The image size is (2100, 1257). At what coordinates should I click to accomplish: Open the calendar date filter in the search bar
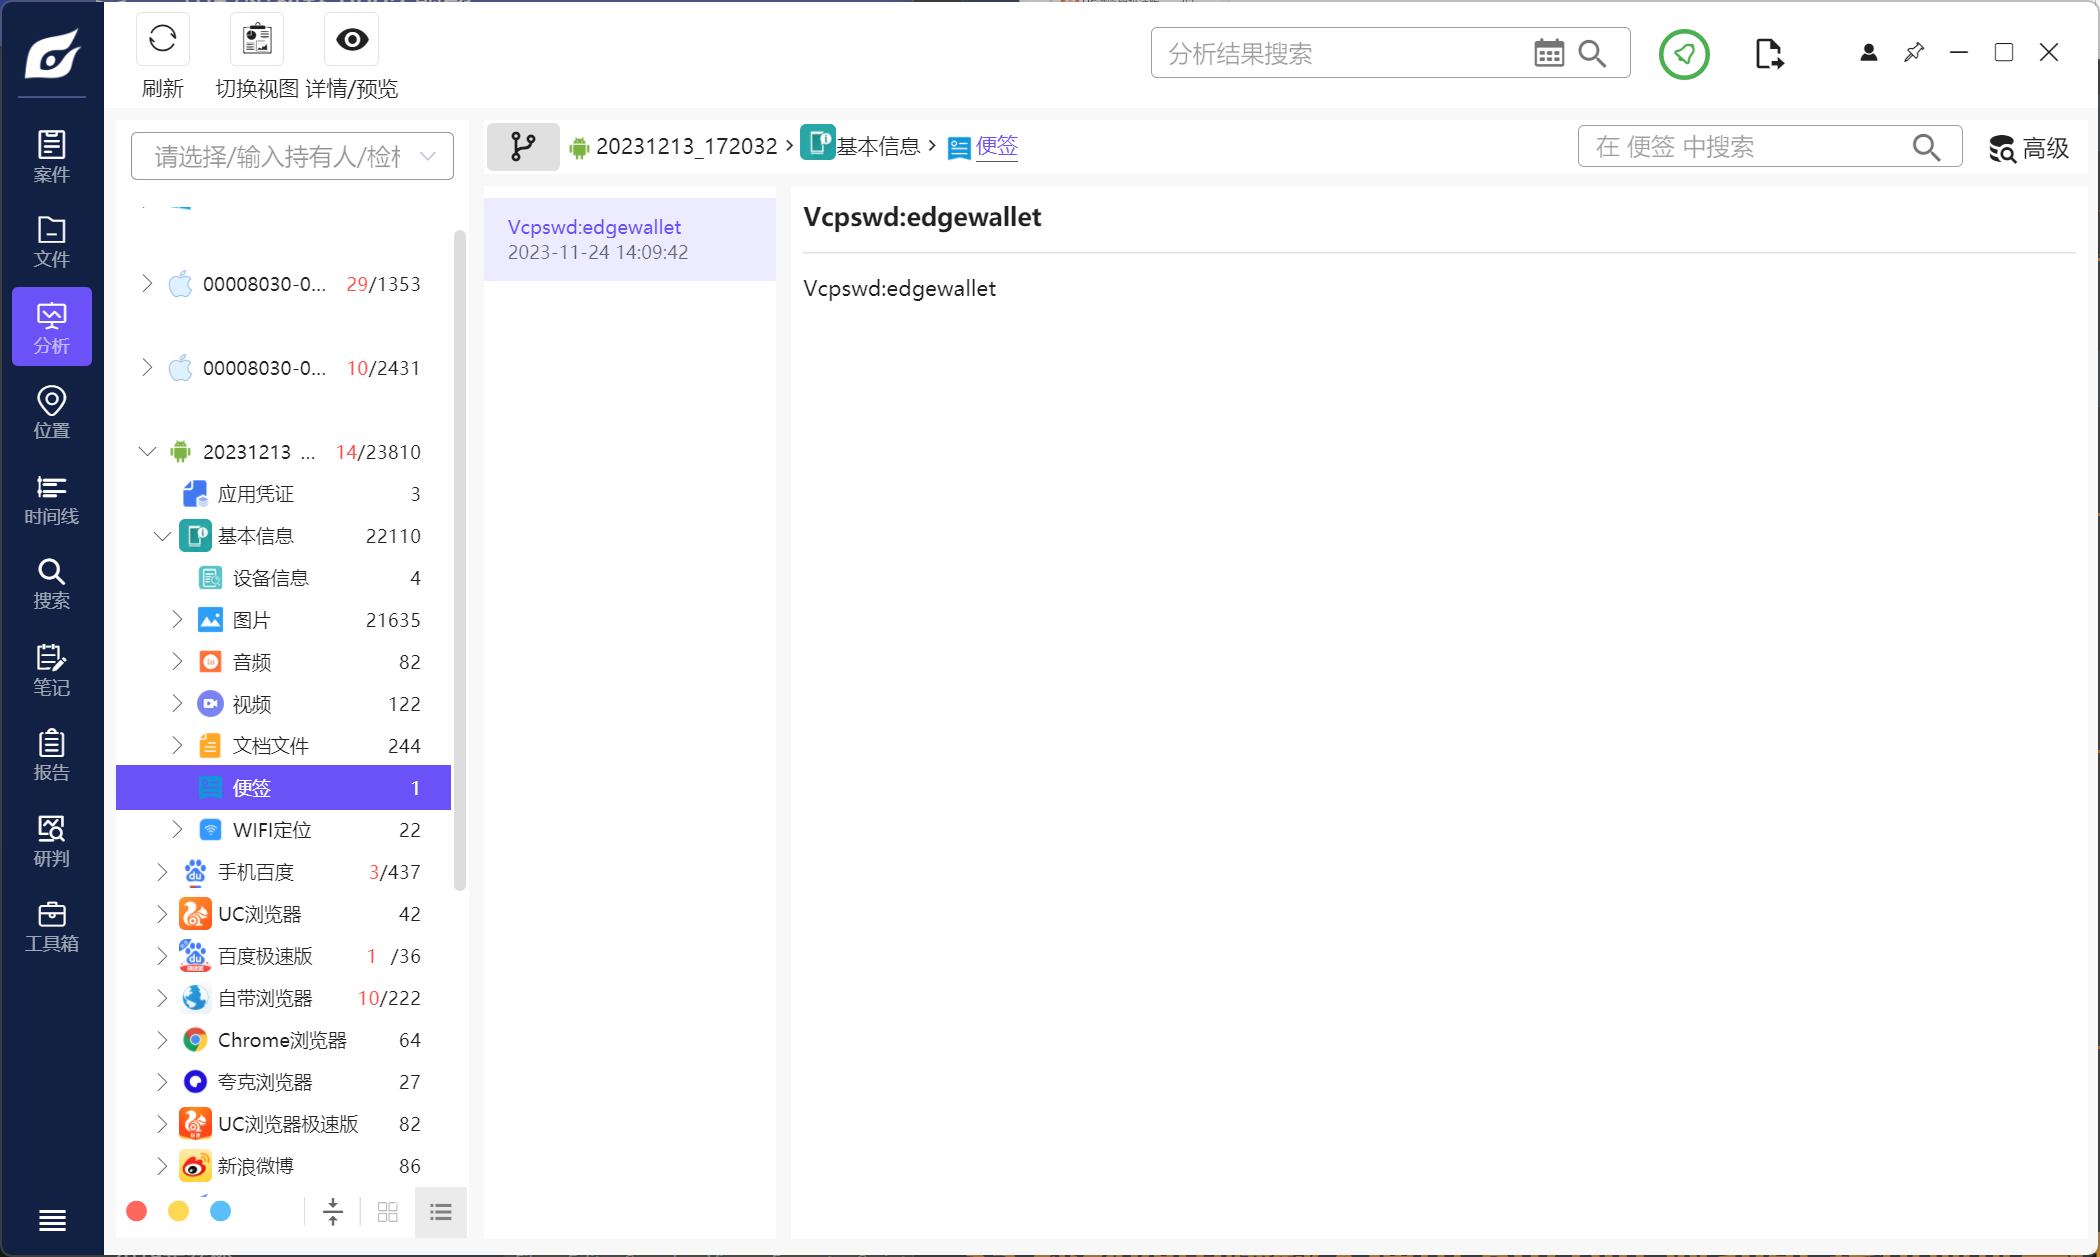pyautogui.click(x=1548, y=54)
